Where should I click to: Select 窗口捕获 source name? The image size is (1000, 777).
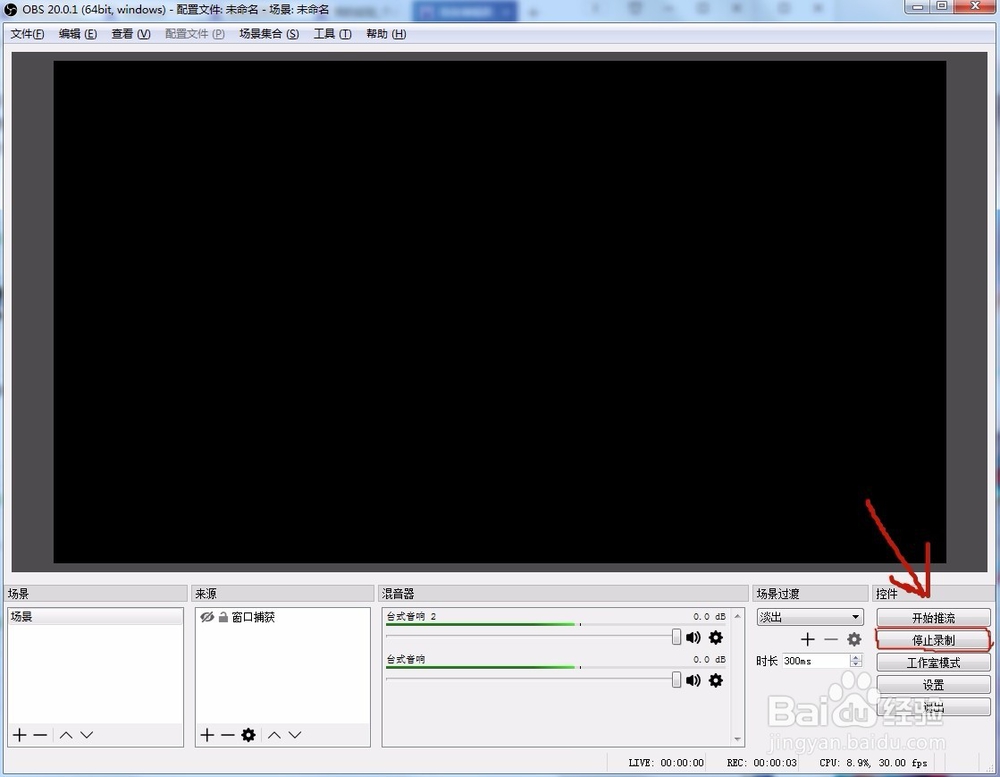point(253,617)
